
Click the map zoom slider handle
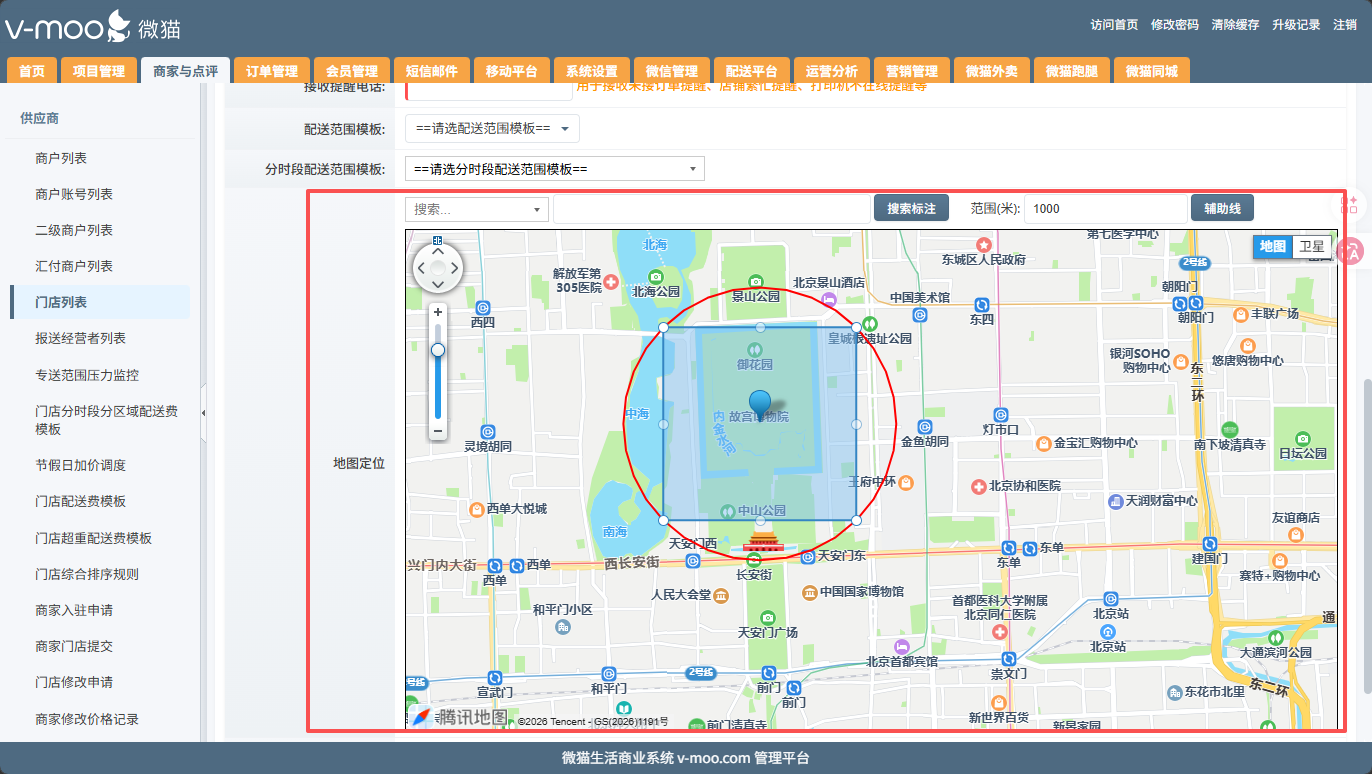438,350
